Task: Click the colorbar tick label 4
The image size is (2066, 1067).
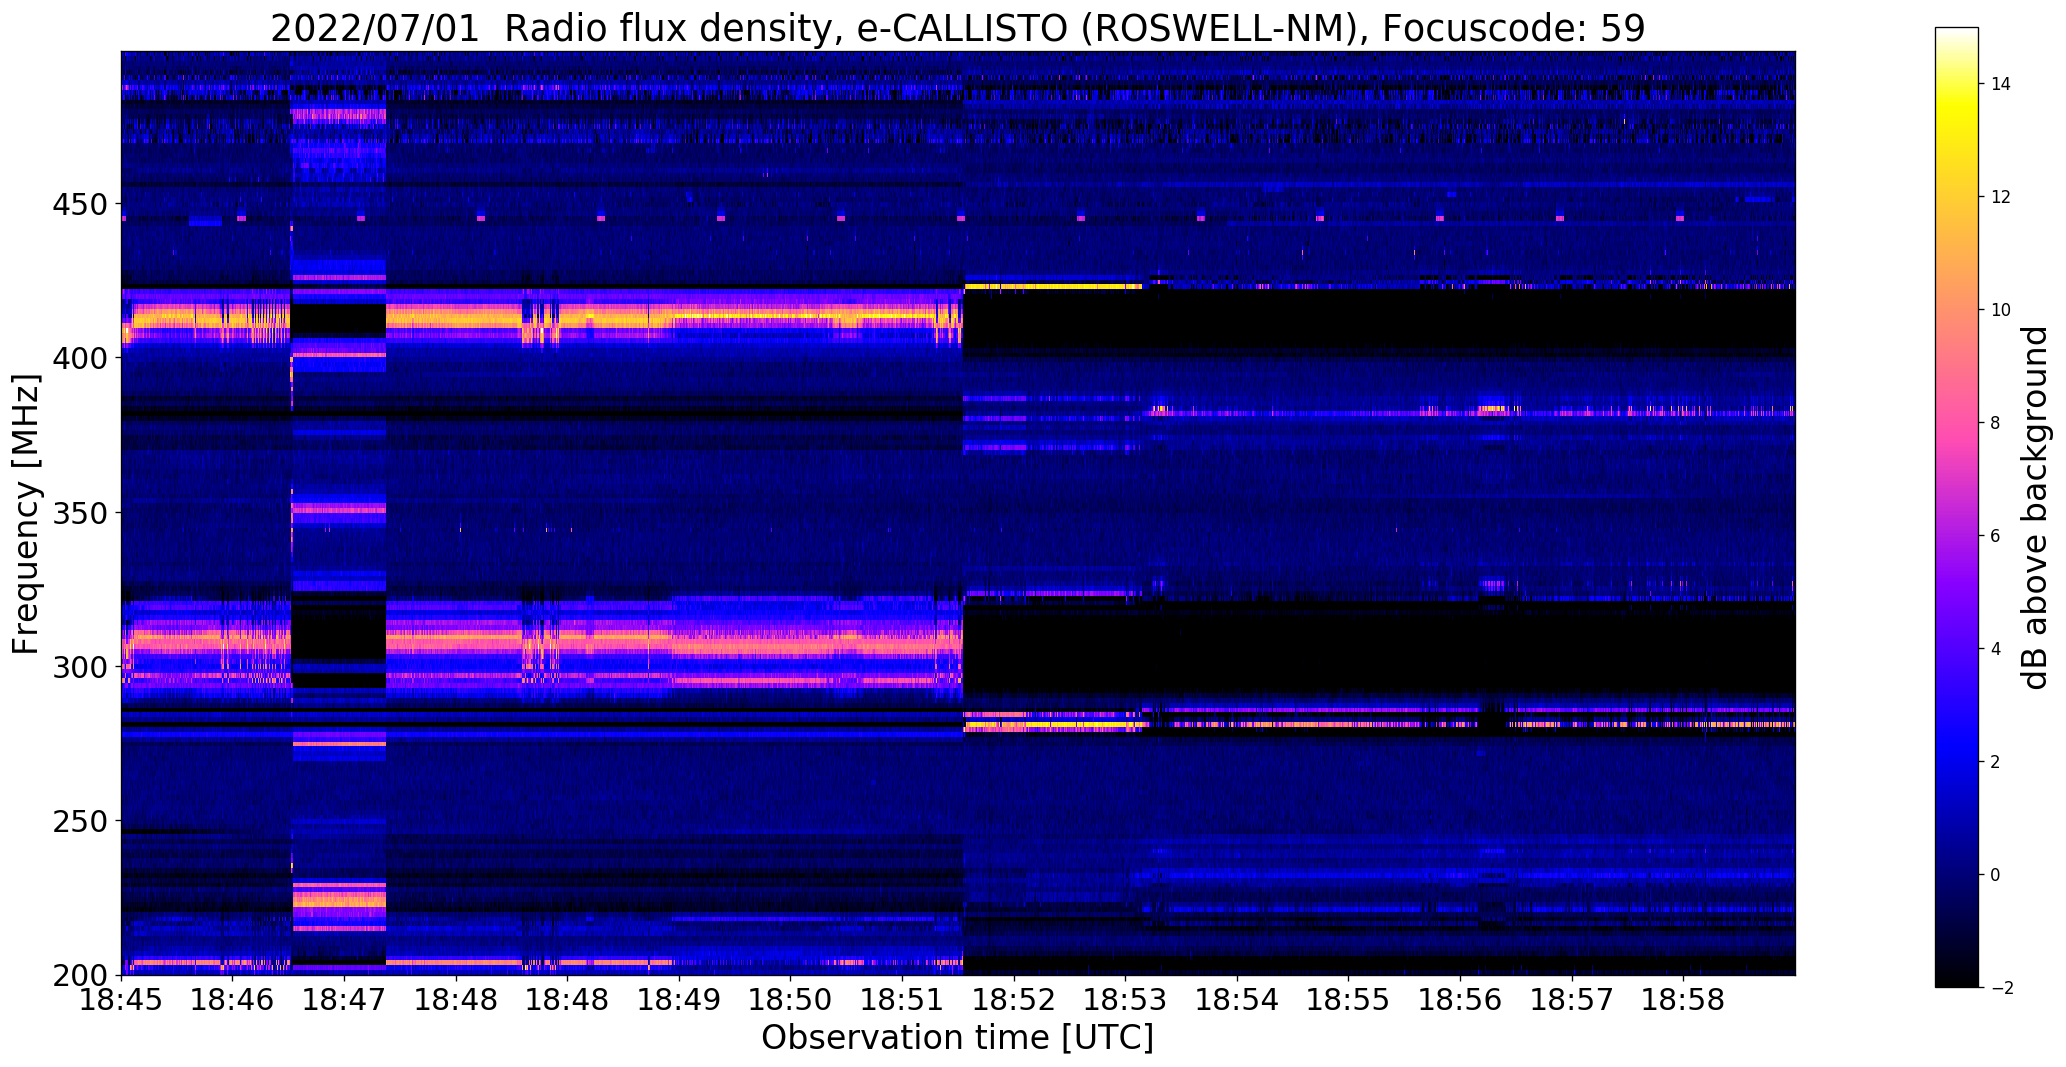Action: point(1996,649)
